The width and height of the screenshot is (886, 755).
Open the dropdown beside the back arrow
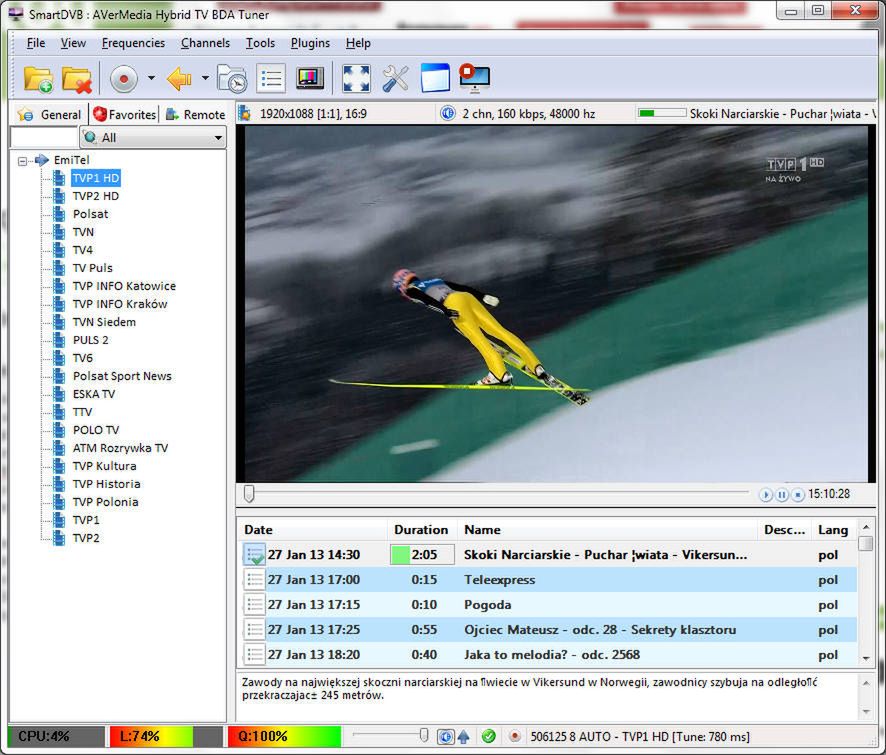205,78
